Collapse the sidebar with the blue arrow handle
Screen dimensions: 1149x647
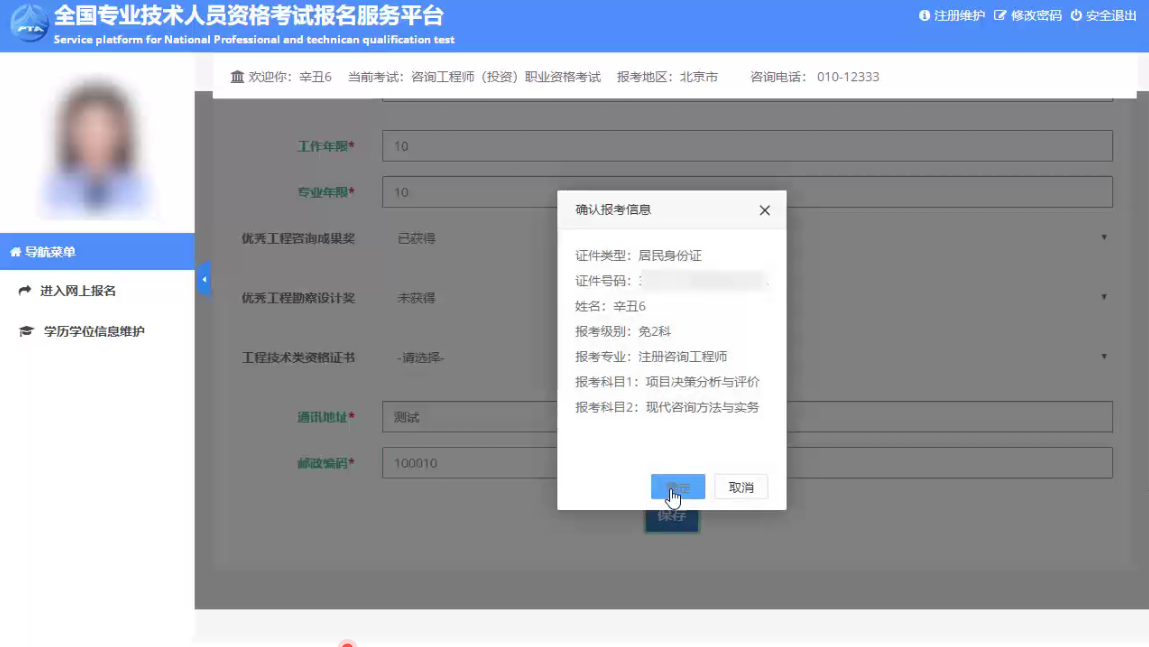(x=203, y=280)
